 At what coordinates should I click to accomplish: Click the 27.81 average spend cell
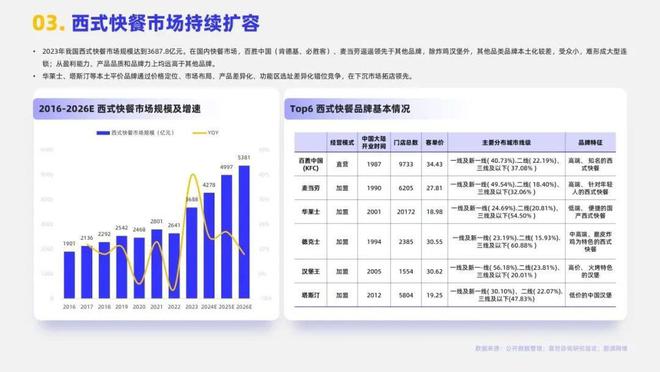434,188
